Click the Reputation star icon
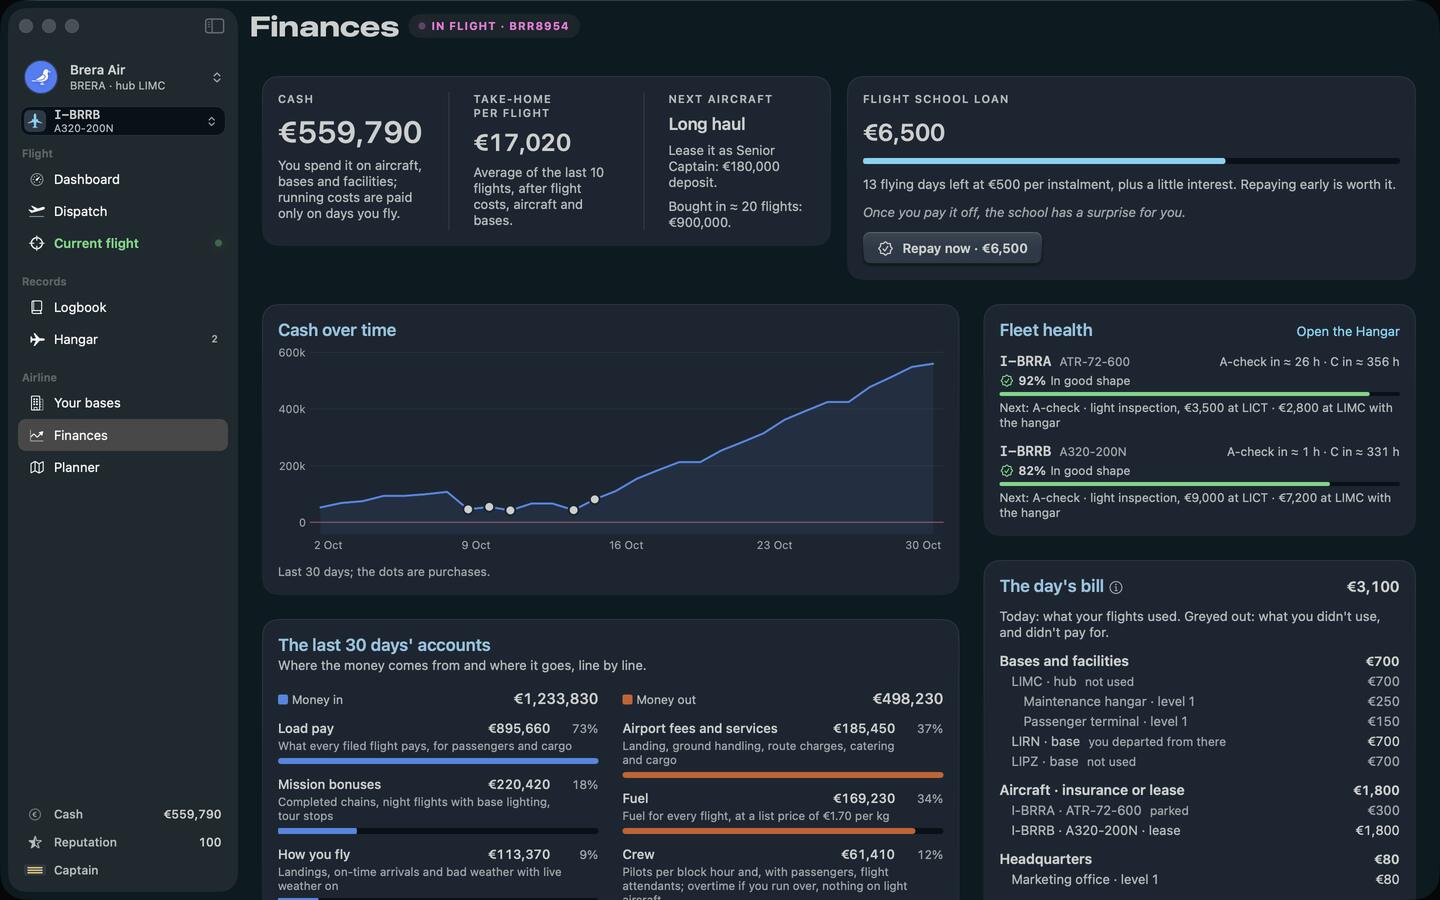Image resolution: width=1440 pixels, height=900 pixels. (x=35, y=842)
